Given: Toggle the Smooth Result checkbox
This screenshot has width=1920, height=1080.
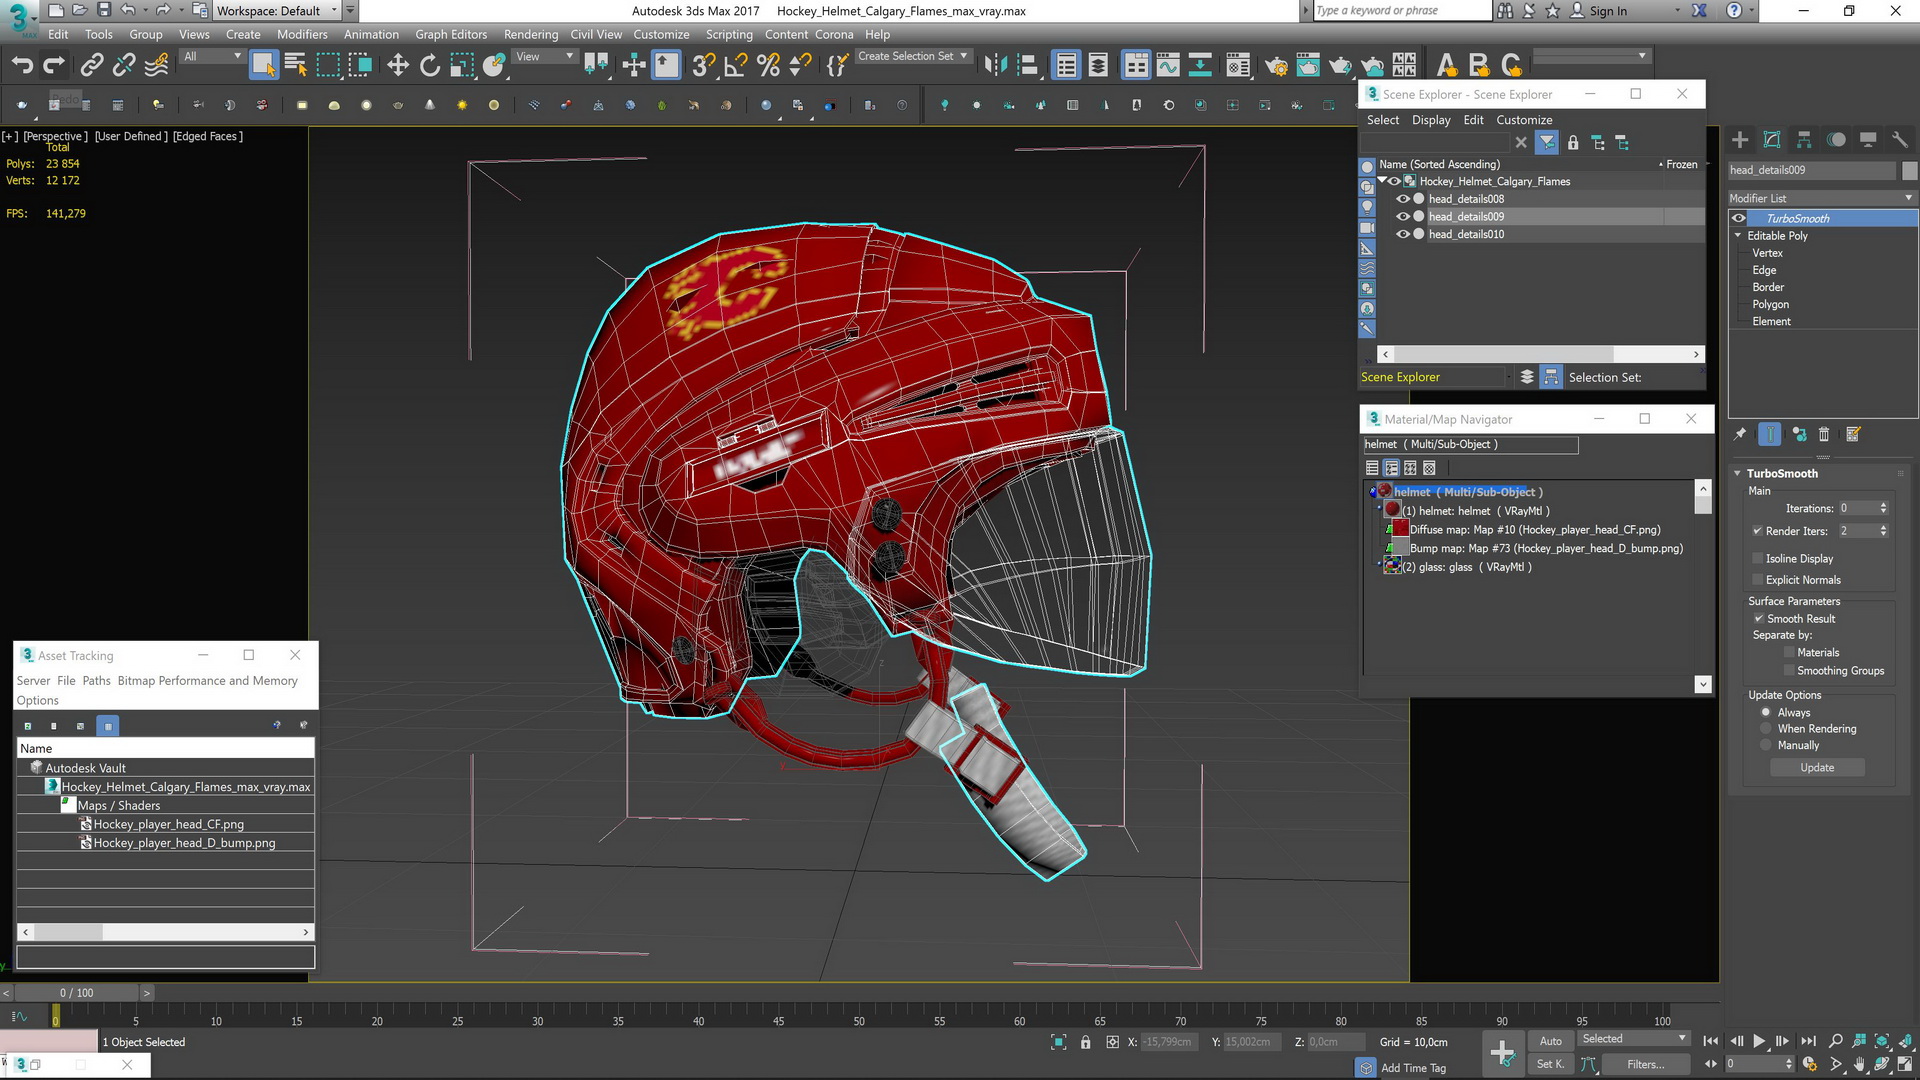Looking at the screenshot, I should [1759, 619].
